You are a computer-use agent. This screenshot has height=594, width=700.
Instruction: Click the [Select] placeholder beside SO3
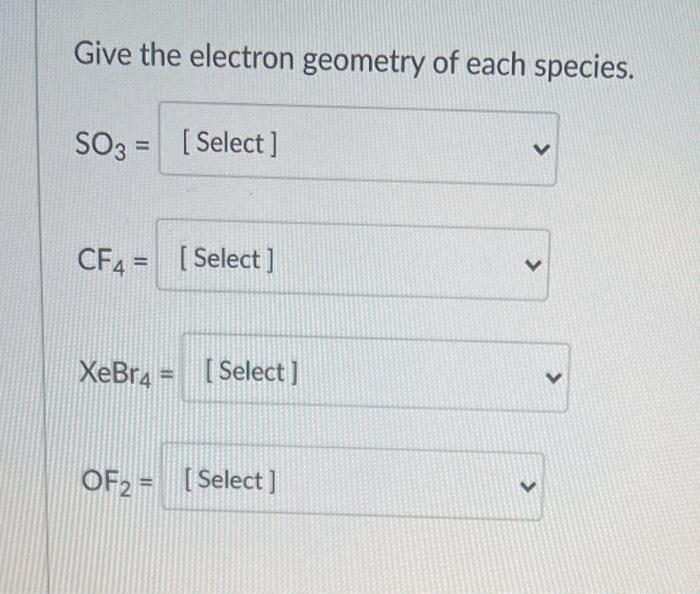point(230,143)
